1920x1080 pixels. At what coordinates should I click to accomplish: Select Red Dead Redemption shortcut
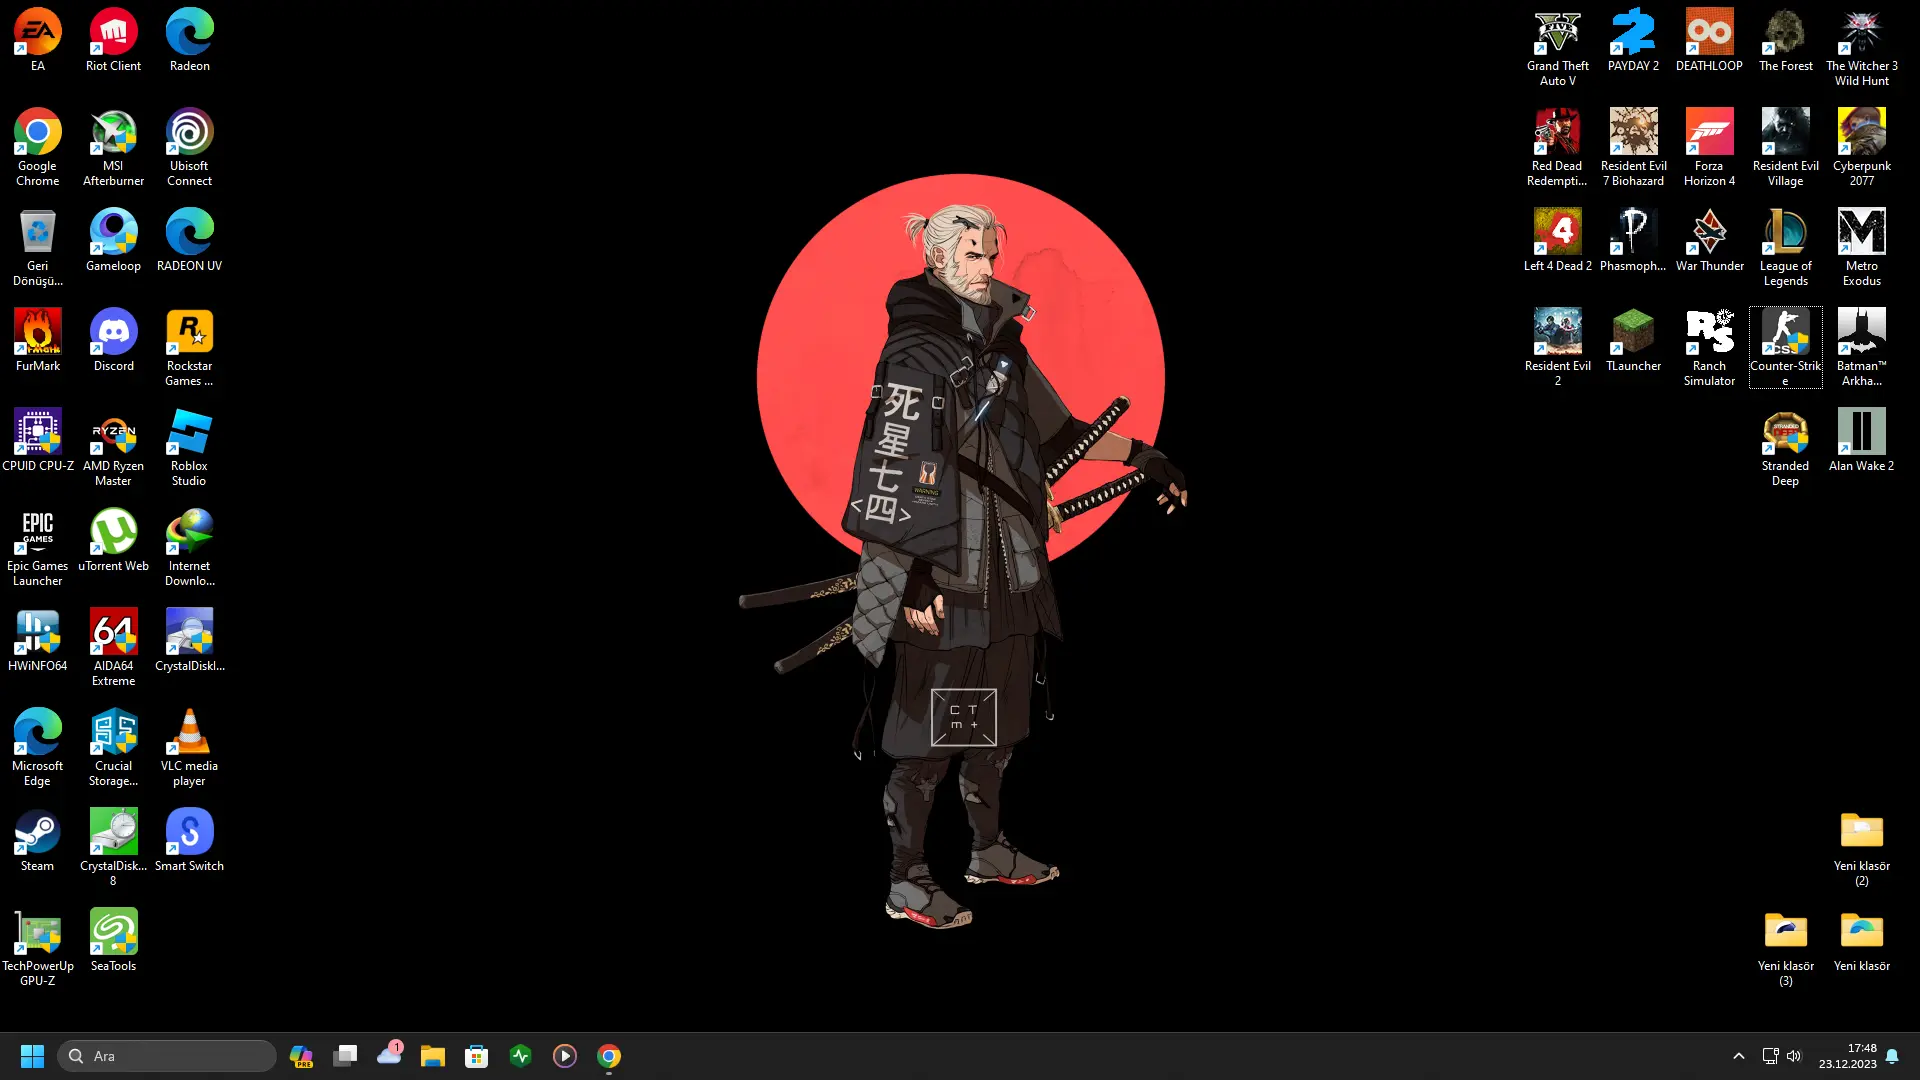pos(1557,147)
